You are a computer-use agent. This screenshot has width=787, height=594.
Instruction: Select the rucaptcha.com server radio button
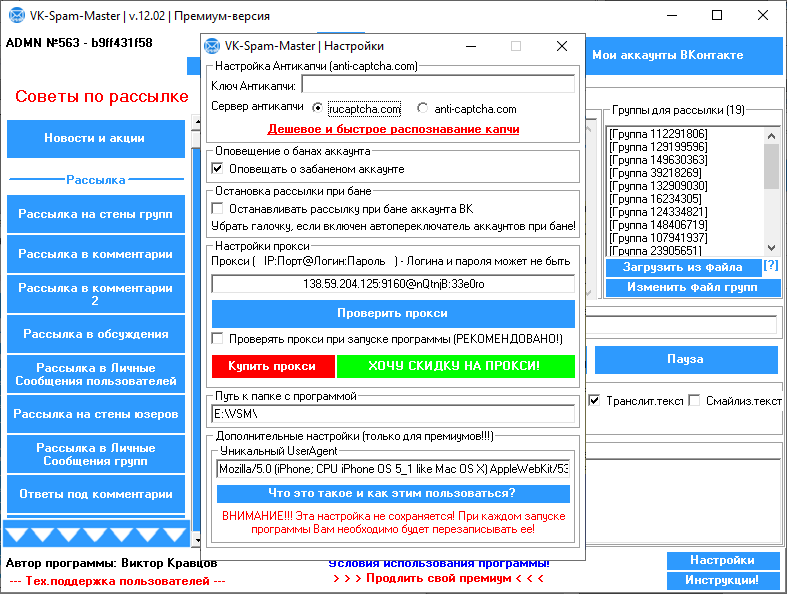[x=318, y=109]
